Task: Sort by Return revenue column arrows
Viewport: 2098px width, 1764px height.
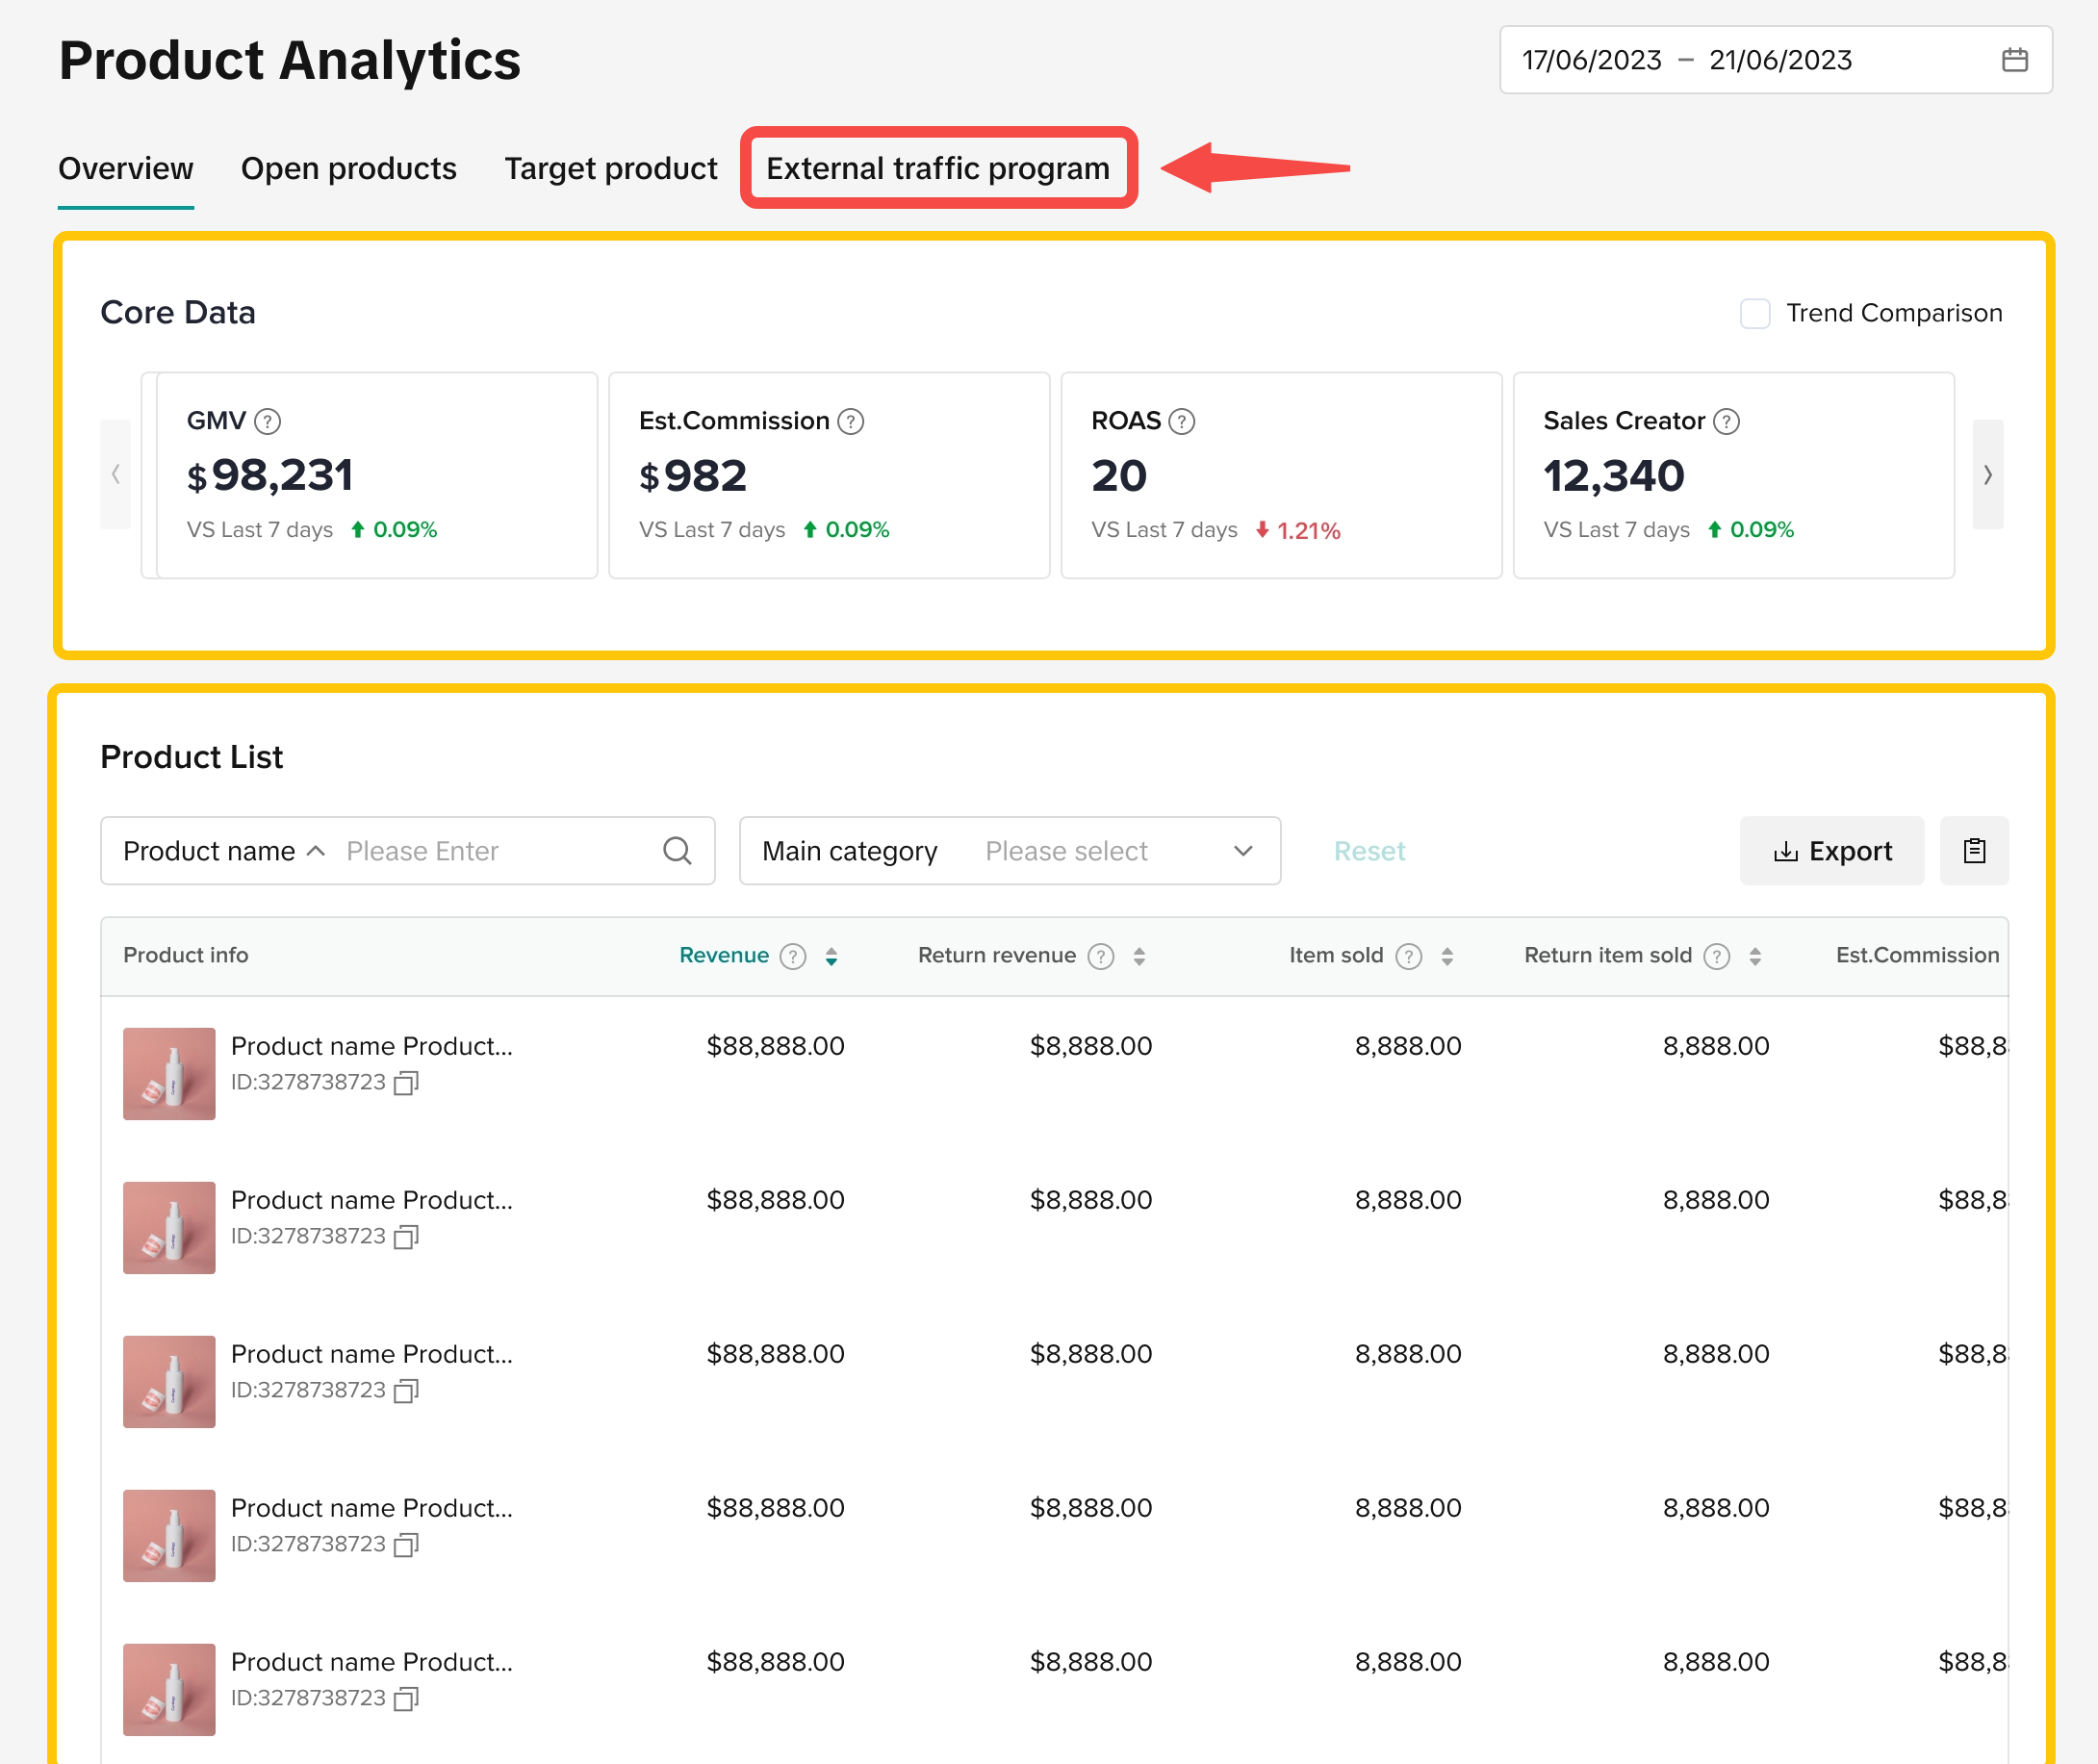Action: (1138, 956)
